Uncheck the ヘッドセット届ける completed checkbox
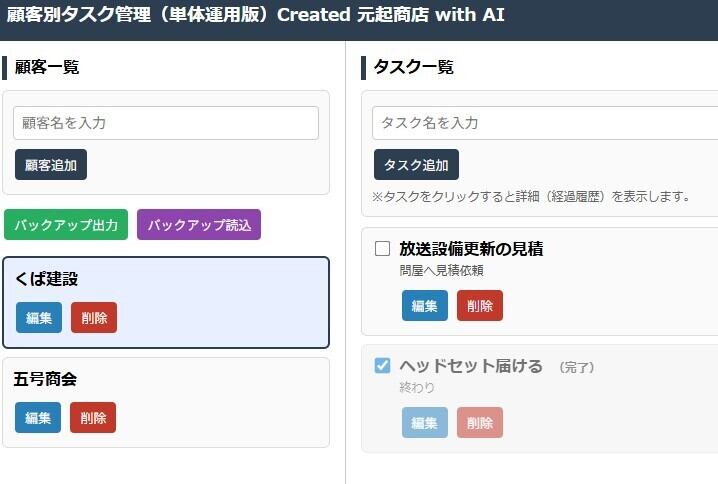Screen dimensions: 718x484 tap(382, 365)
